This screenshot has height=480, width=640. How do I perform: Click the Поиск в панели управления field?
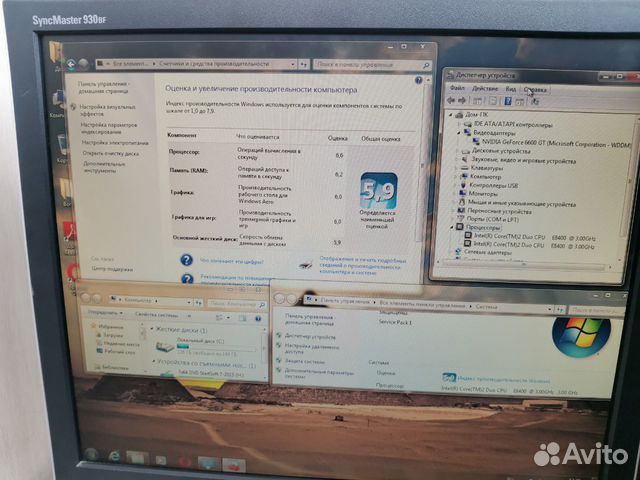tap(372, 65)
